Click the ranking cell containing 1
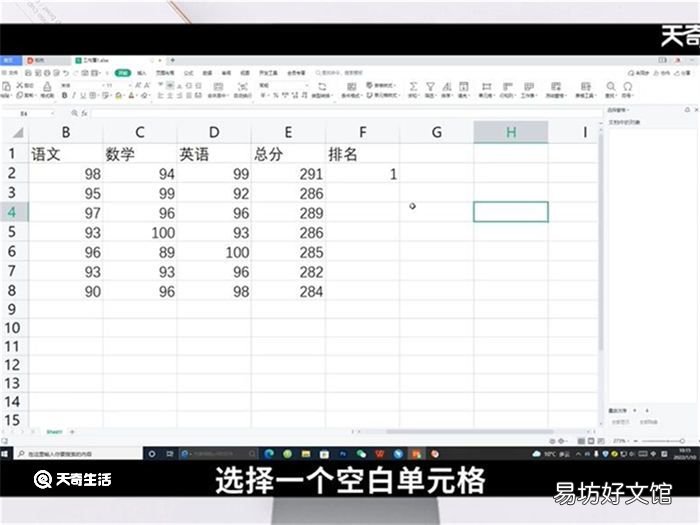Screen dimensions: 700x525 362,174
